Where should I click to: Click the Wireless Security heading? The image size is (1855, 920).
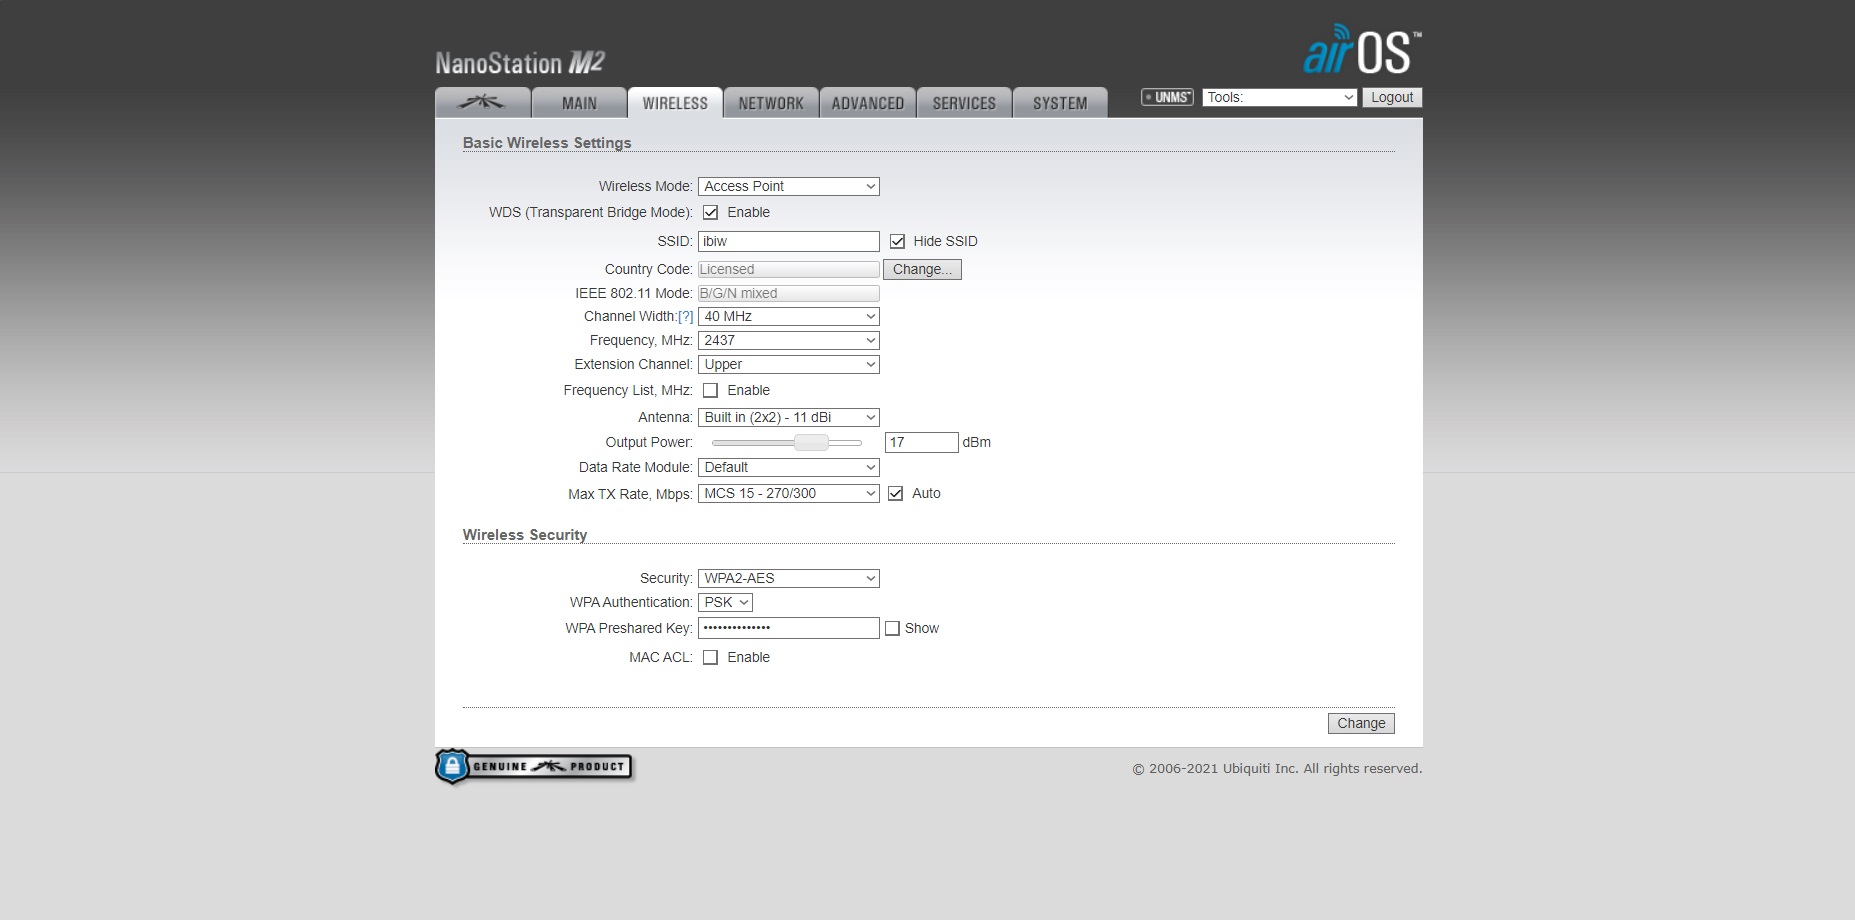525,535
